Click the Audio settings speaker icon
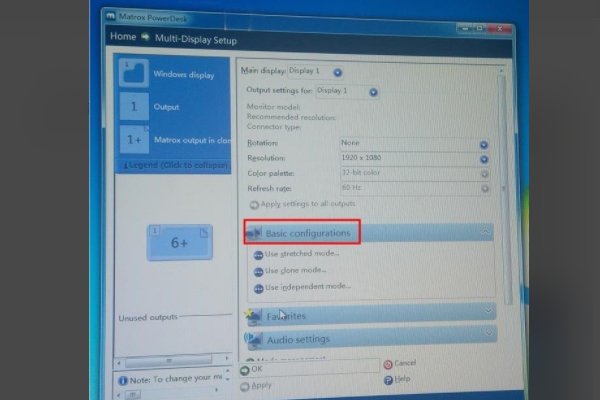The height and width of the screenshot is (400, 600). tap(255, 340)
